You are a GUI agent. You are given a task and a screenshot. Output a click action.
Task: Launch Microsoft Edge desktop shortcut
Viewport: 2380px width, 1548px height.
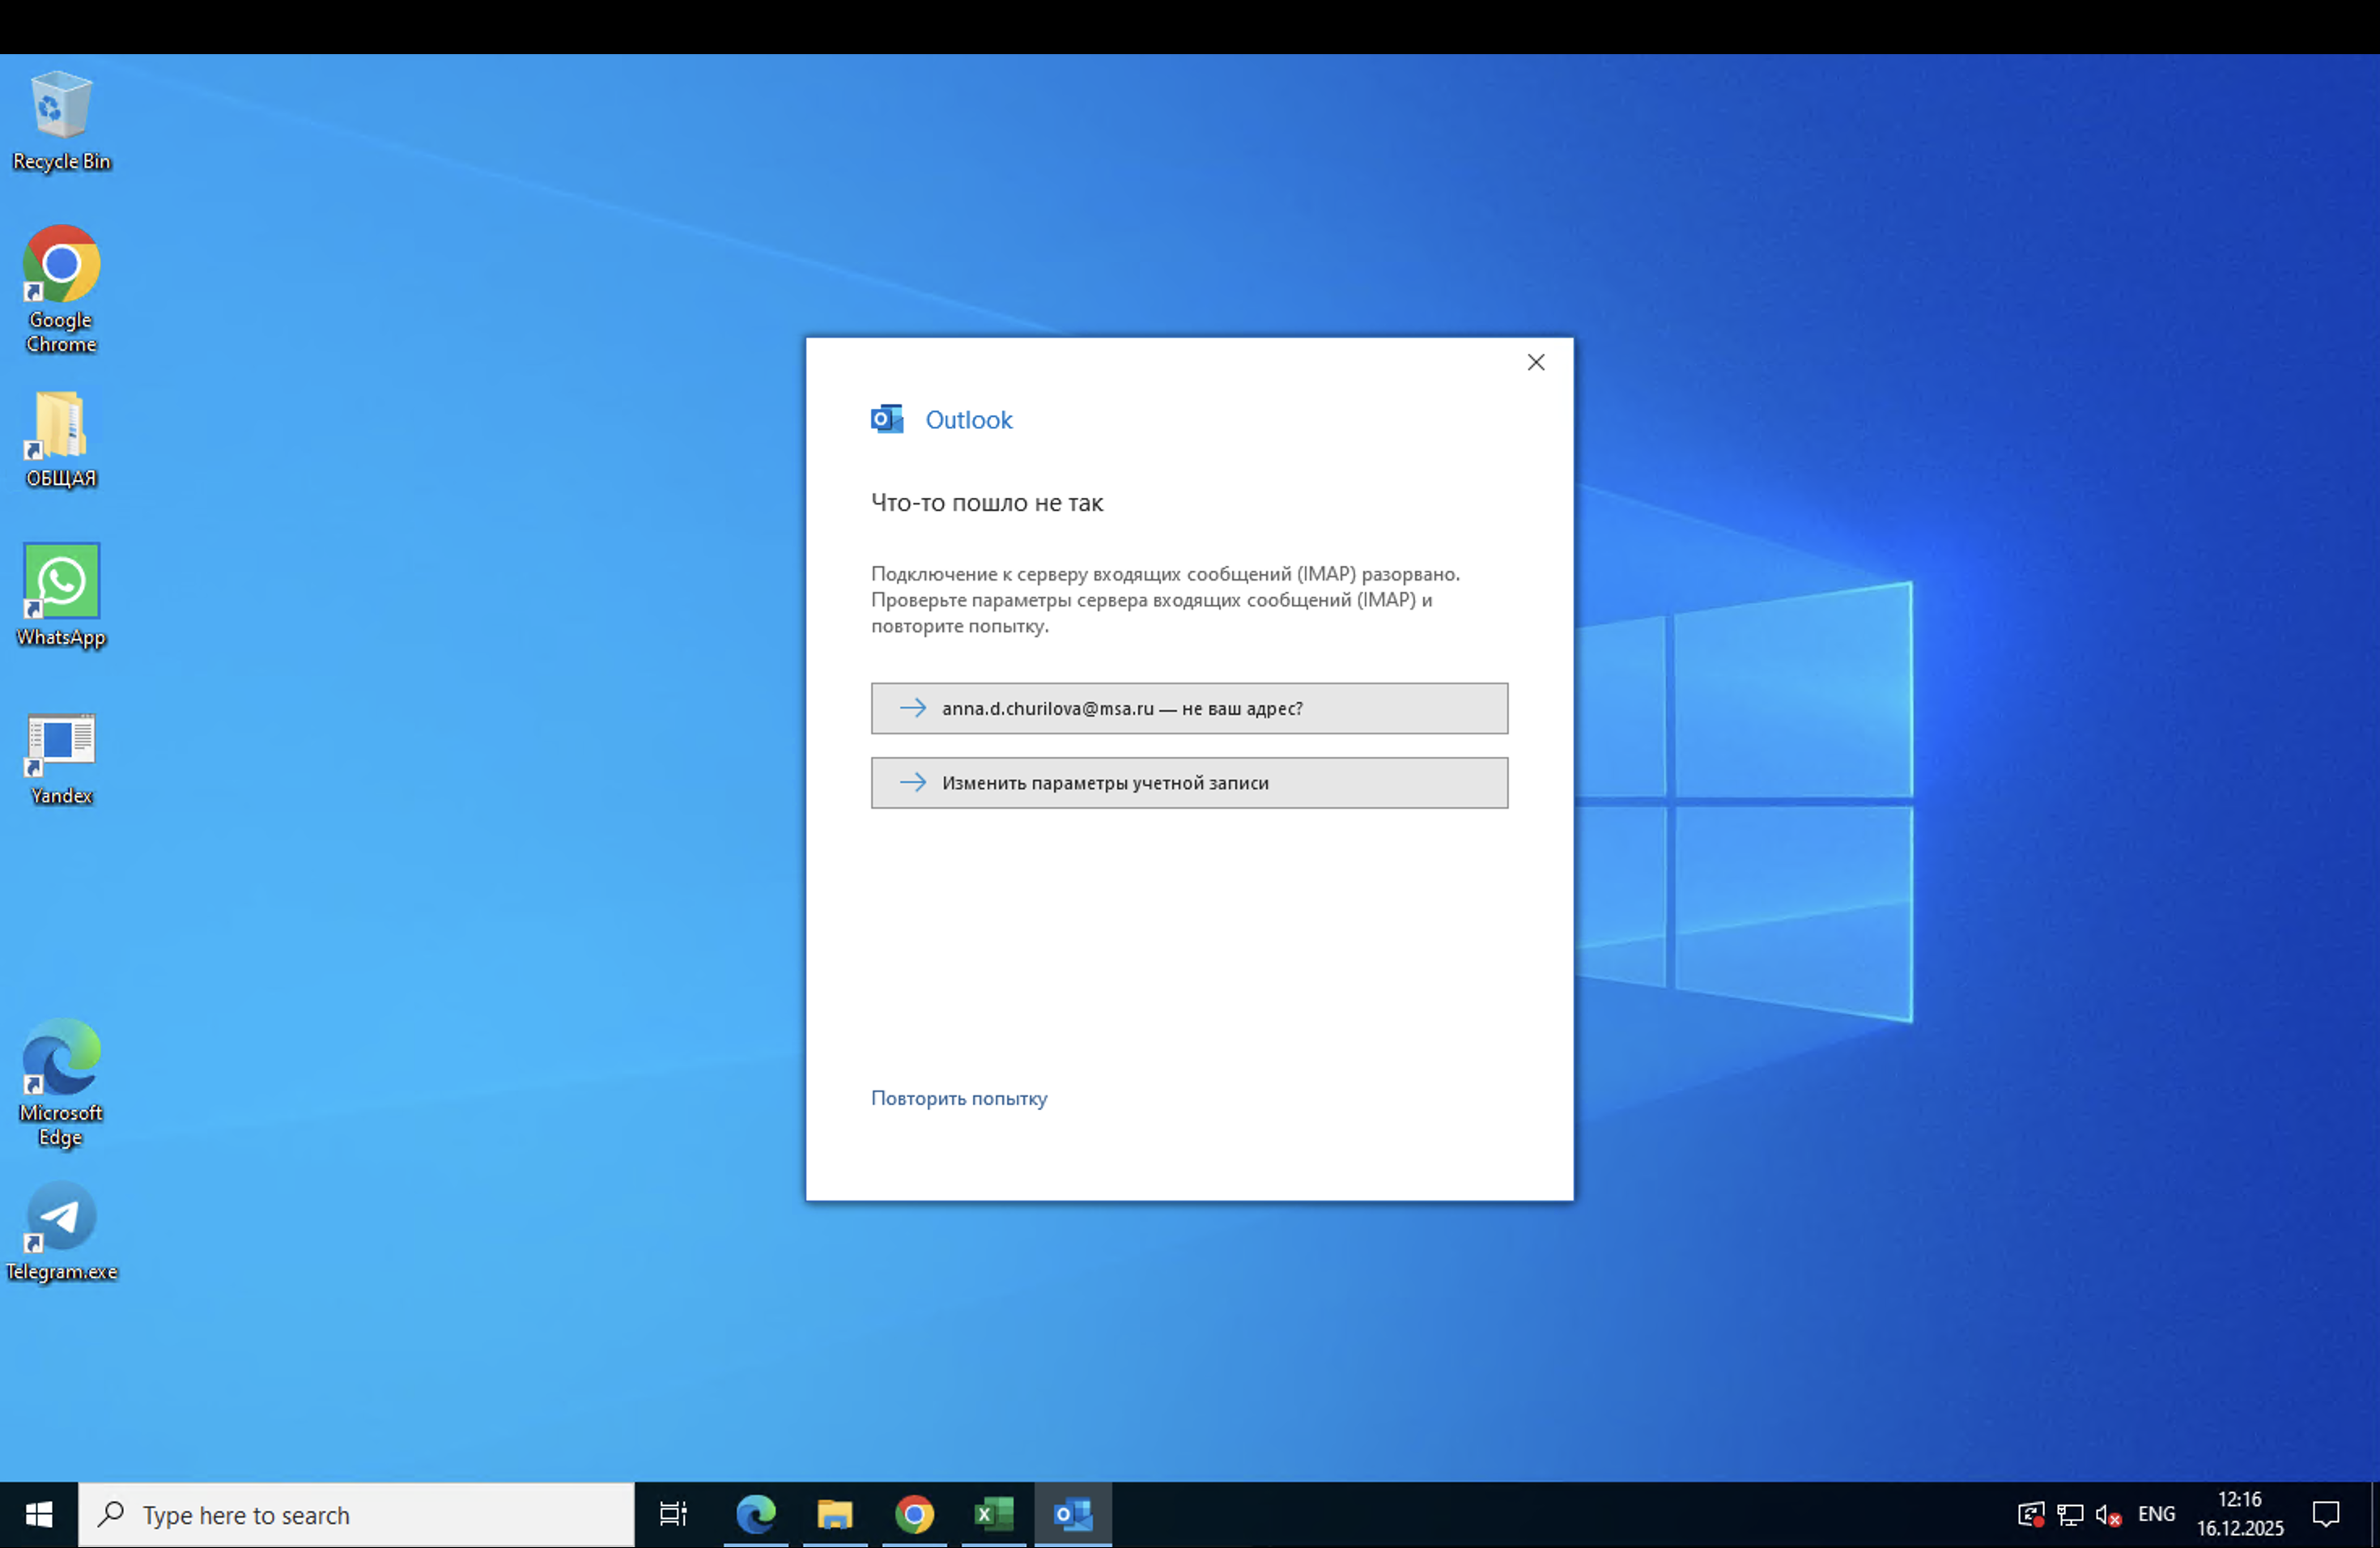click(61, 1082)
